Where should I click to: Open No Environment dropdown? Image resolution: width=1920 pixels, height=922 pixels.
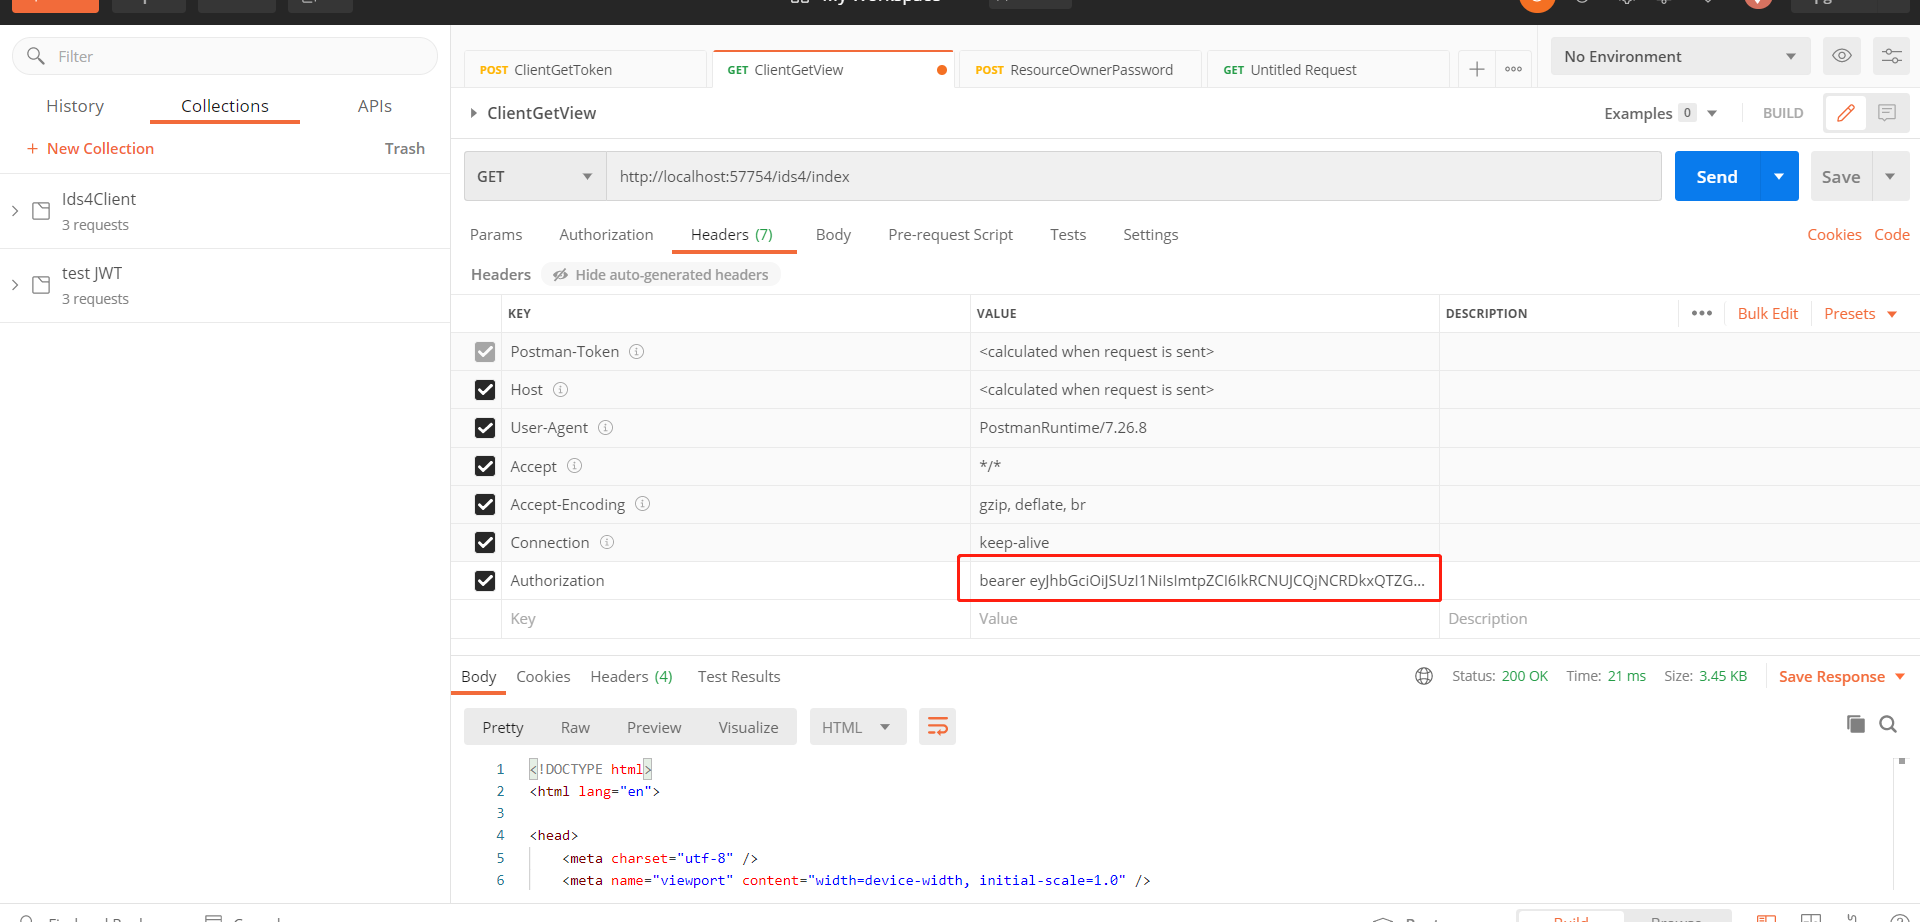[1680, 56]
